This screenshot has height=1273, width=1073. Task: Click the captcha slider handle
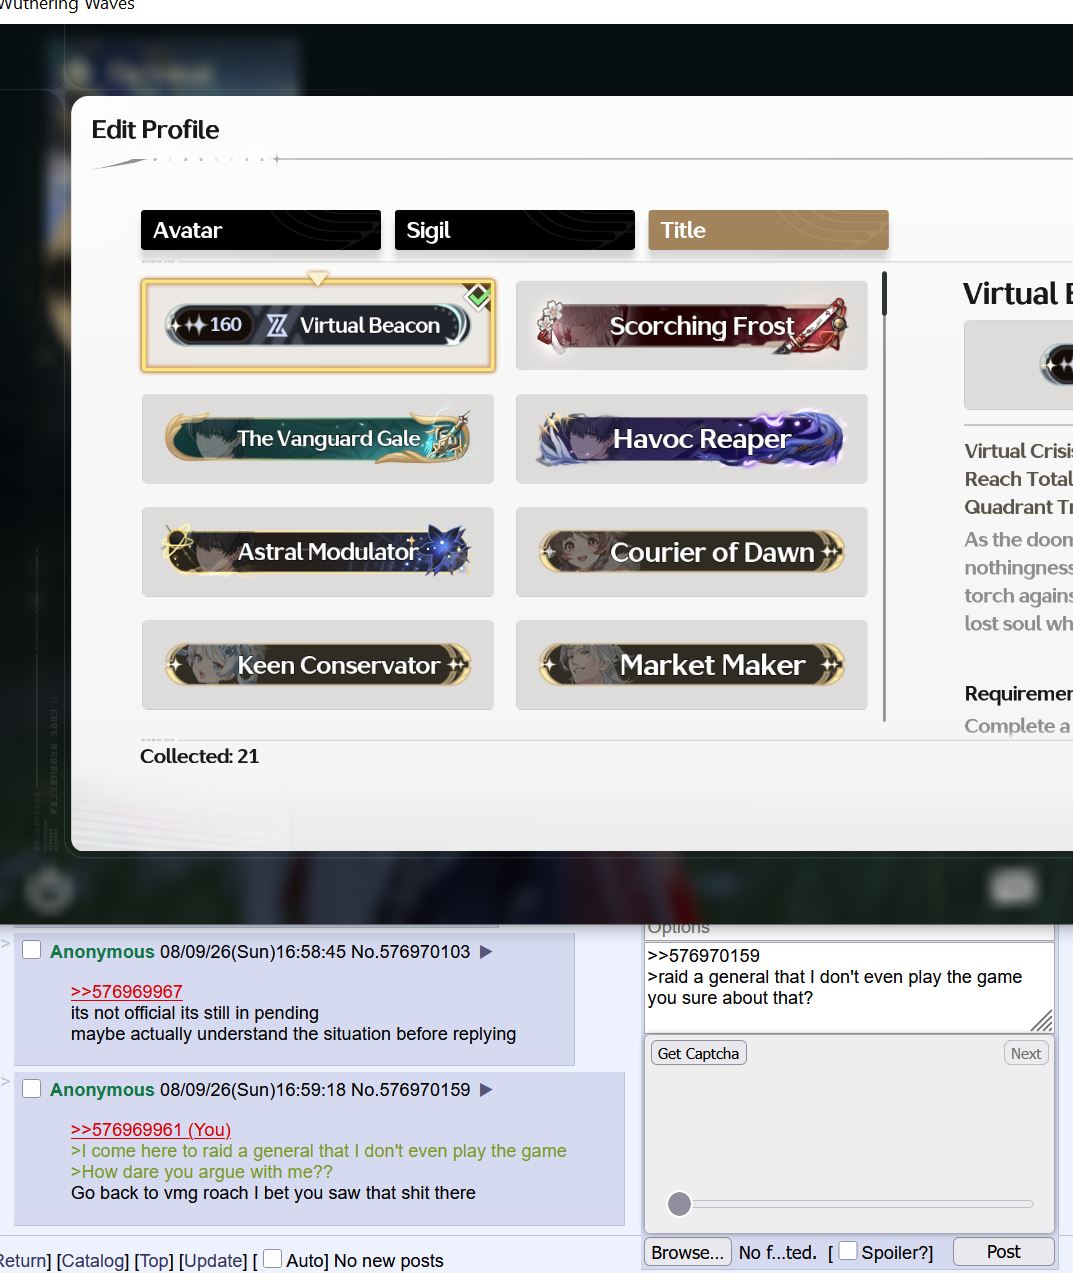[x=679, y=1203]
